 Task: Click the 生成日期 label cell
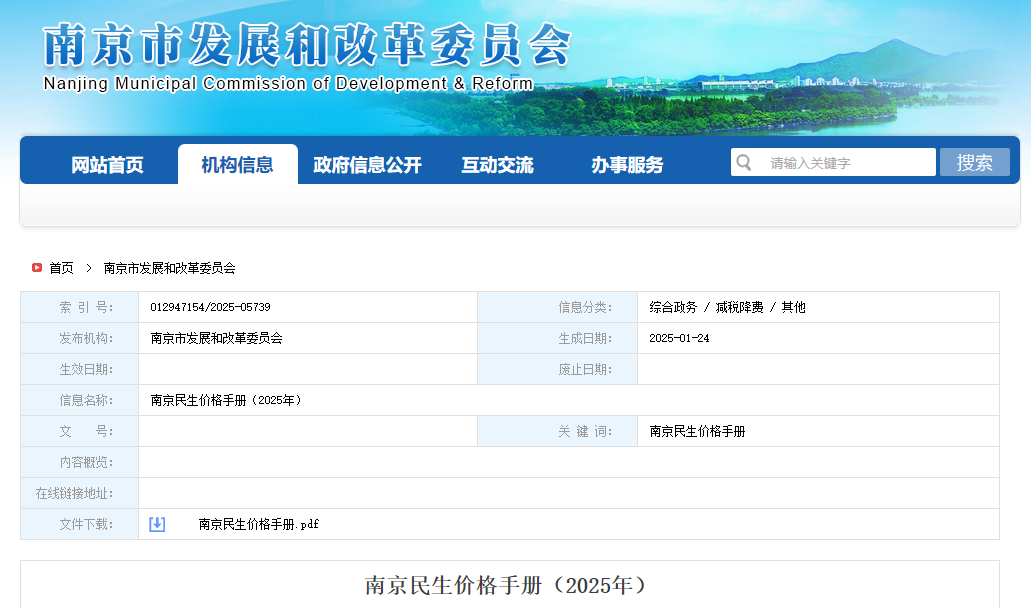click(x=558, y=338)
